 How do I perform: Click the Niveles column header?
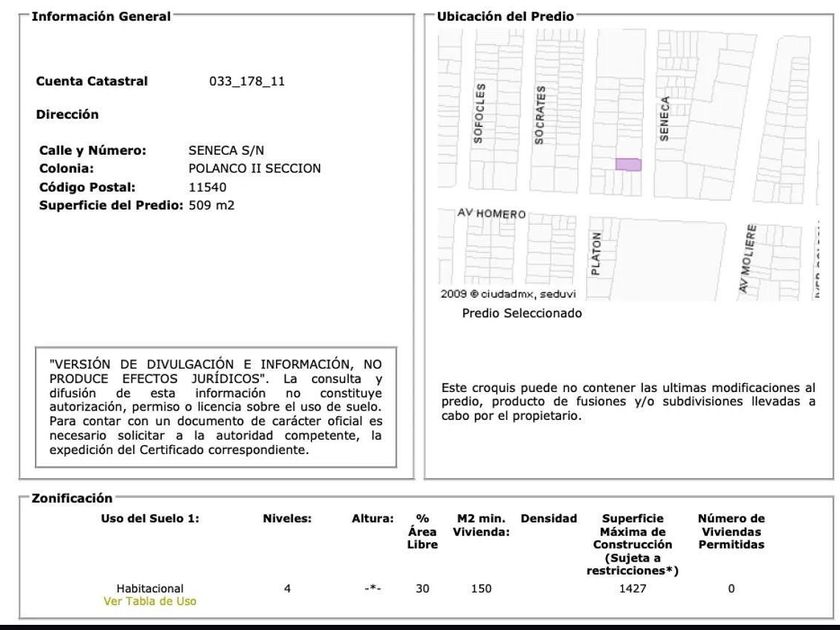pos(287,519)
